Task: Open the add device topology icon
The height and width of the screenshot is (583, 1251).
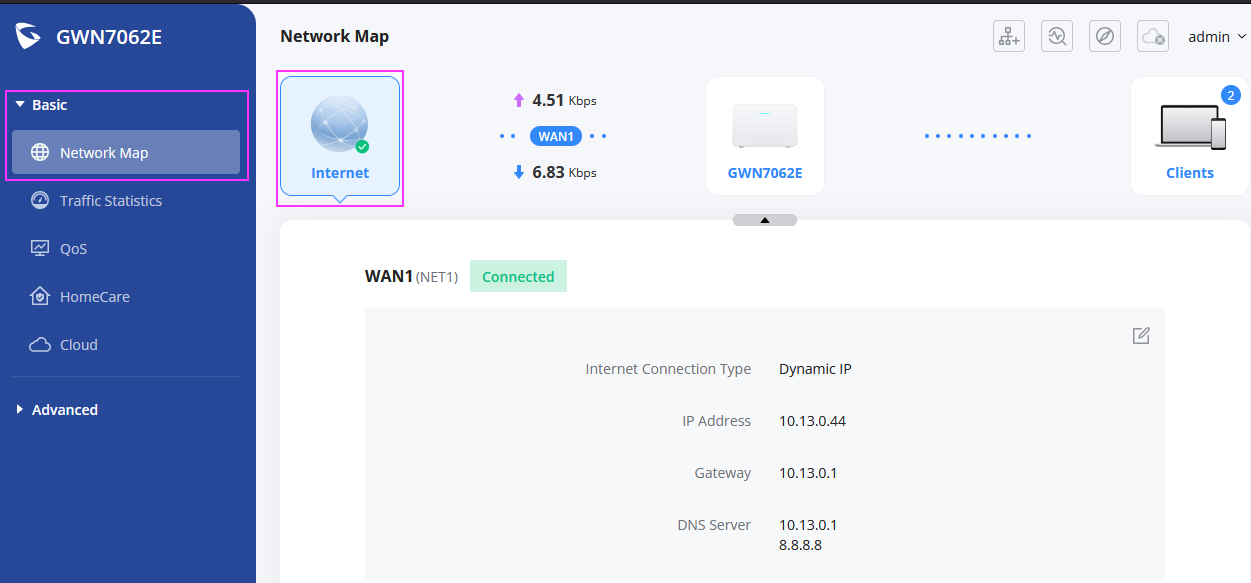Action: point(1008,37)
